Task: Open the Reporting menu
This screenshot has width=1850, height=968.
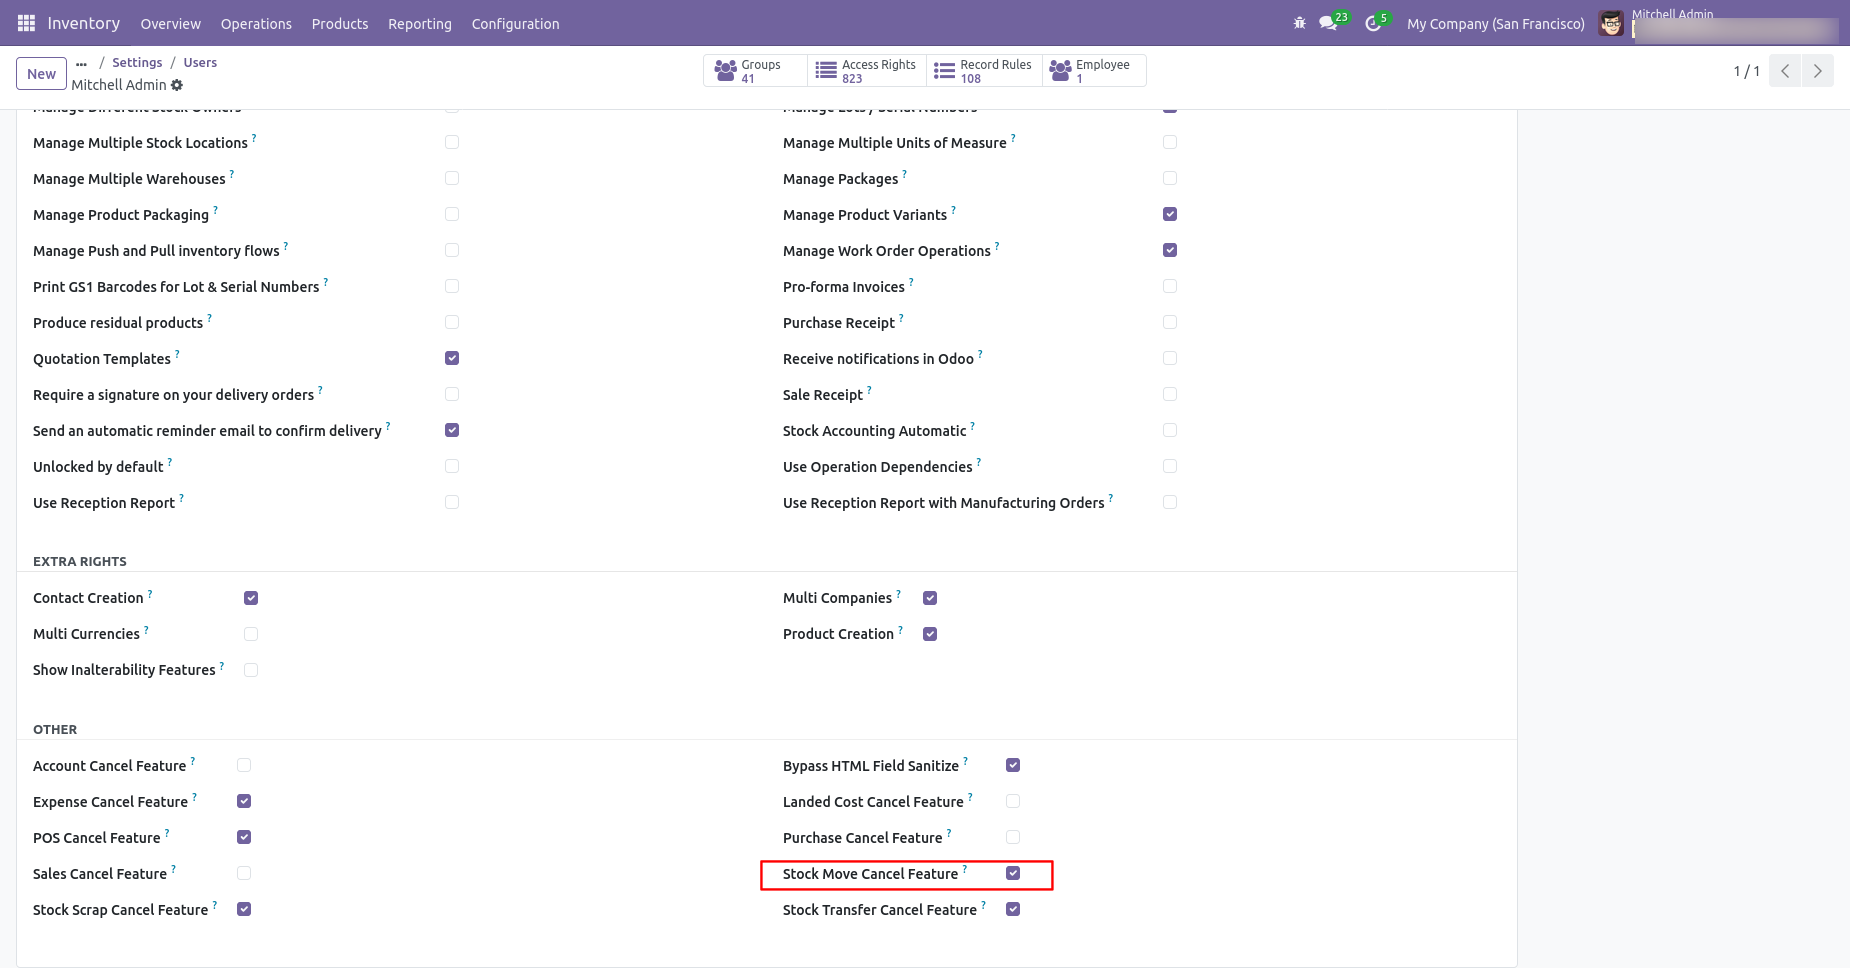Action: coord(420,23)
